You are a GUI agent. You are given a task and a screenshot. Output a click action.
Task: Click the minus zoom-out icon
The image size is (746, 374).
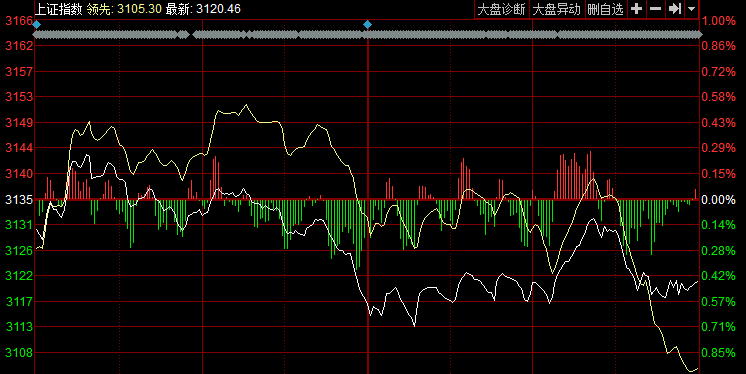(655, 9)
